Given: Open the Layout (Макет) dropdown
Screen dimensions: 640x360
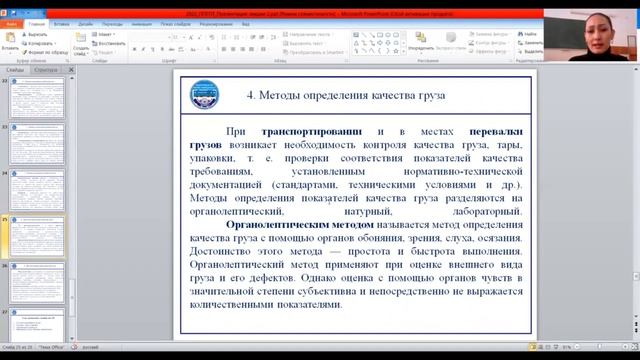Looking at the screenshot, I should (x=103, y=34).
